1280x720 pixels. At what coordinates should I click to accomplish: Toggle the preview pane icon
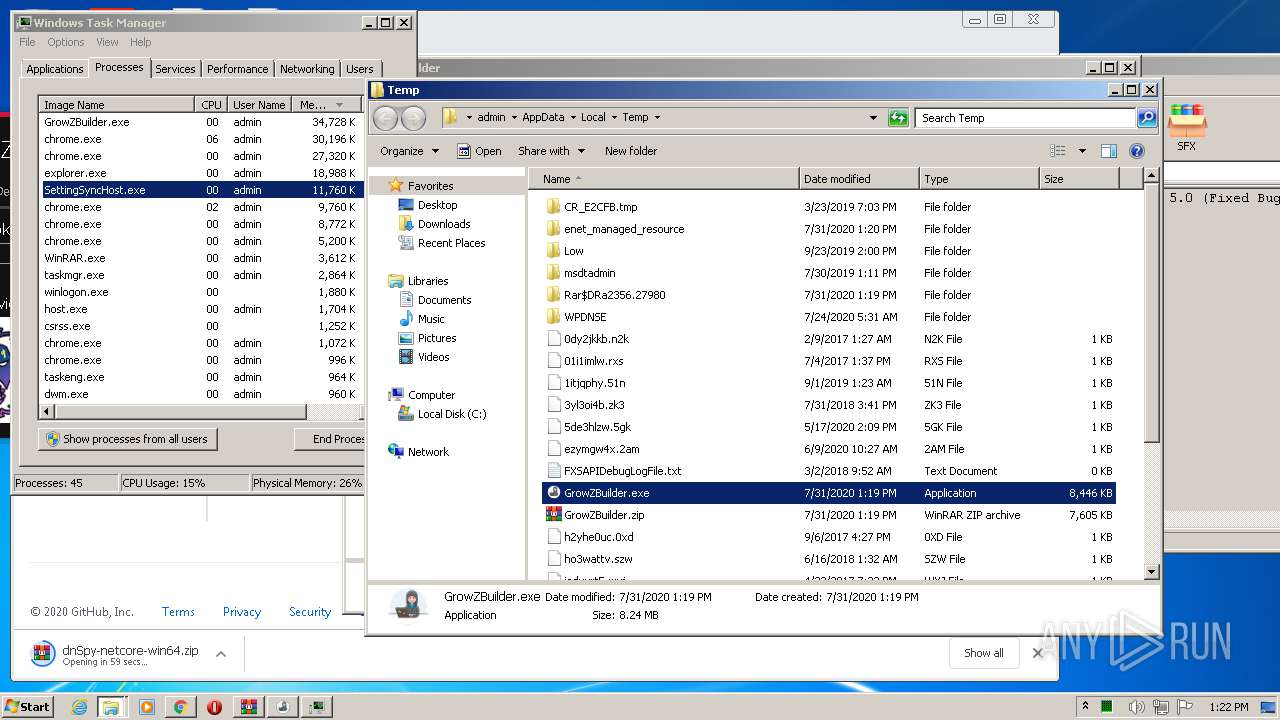pyautogui.click(x=1108, y=151)
